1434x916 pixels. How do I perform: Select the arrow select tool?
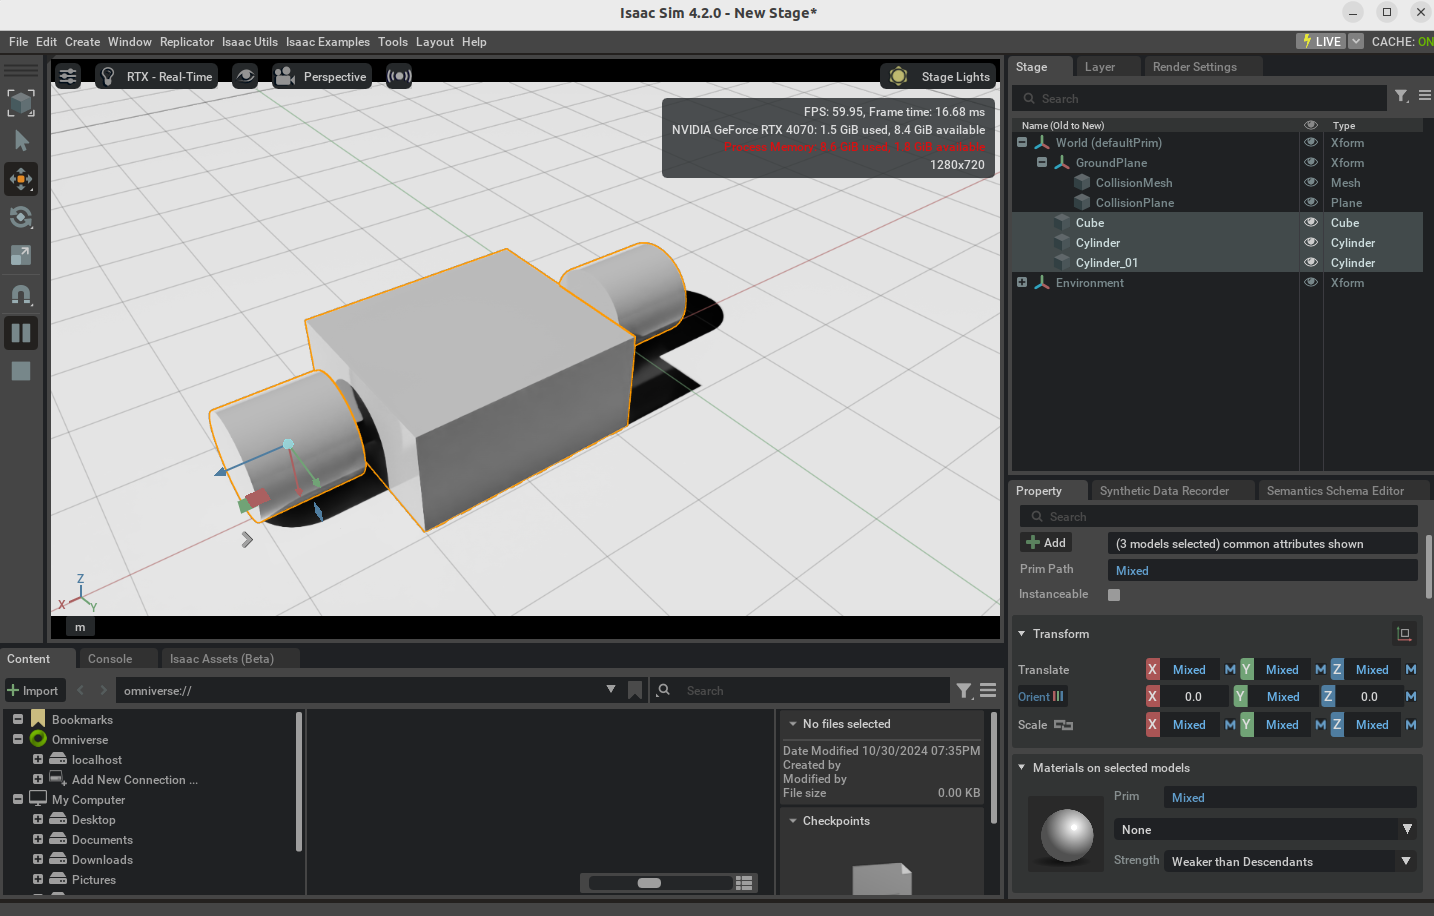[x=21, y=141]
